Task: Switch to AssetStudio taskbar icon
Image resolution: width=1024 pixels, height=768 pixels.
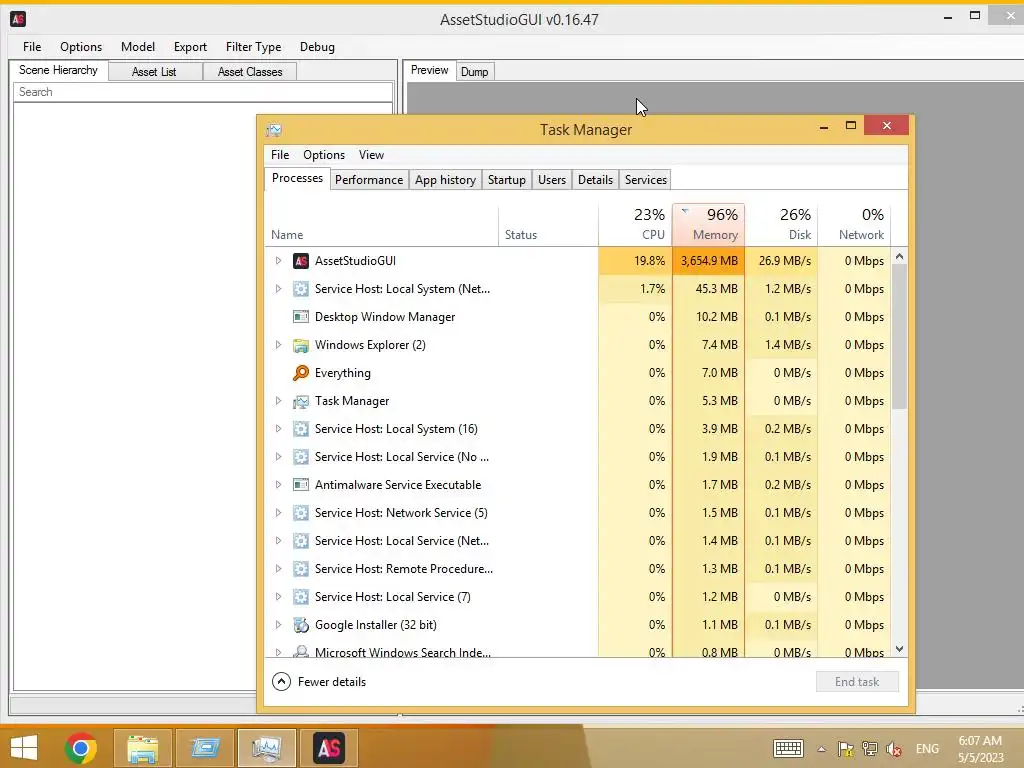Action: click(x=328, y=748)
